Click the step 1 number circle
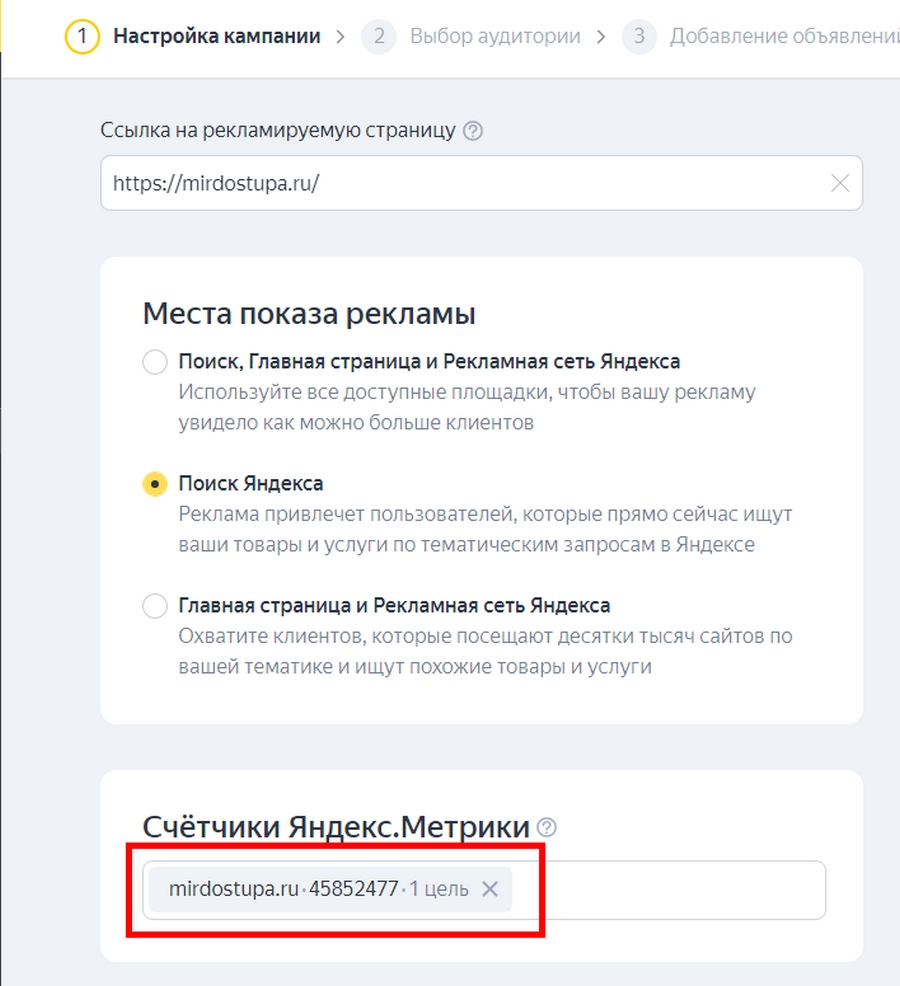The image size is (900, 986). point(83,37)
